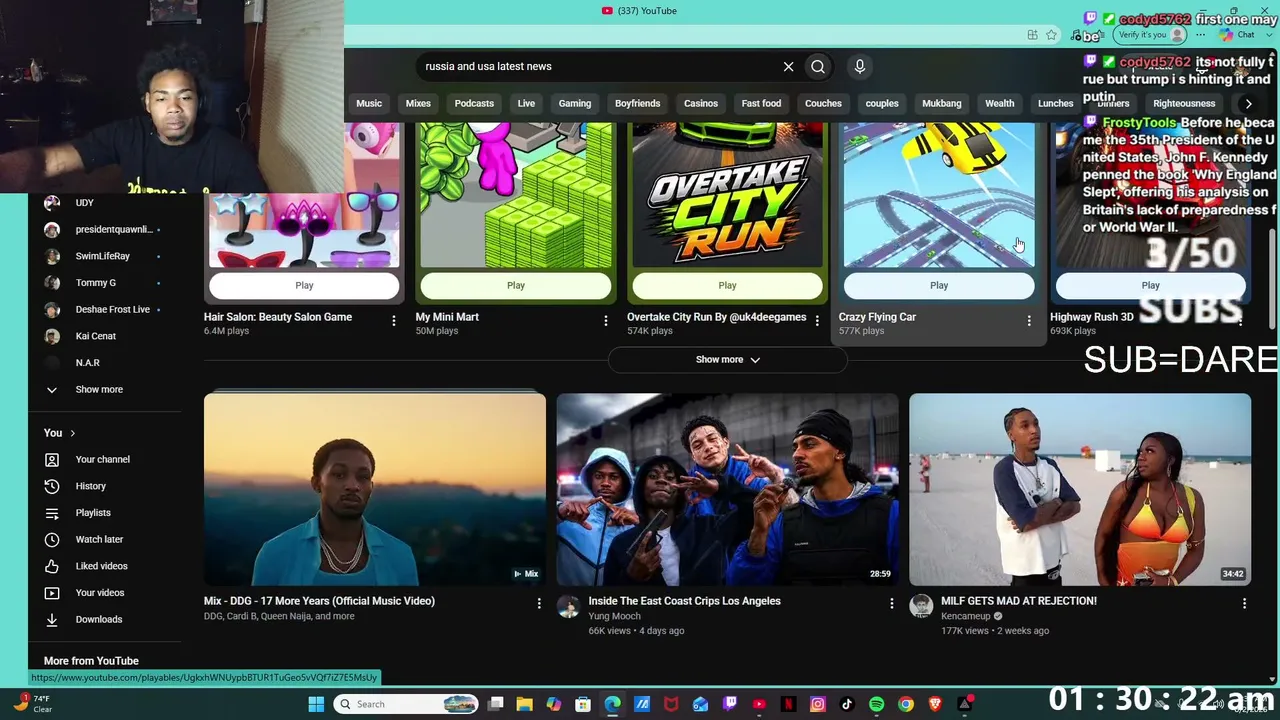1280x720 pixels.
Task: Open Downloads in the sidebar
Action: click(98, 620)
